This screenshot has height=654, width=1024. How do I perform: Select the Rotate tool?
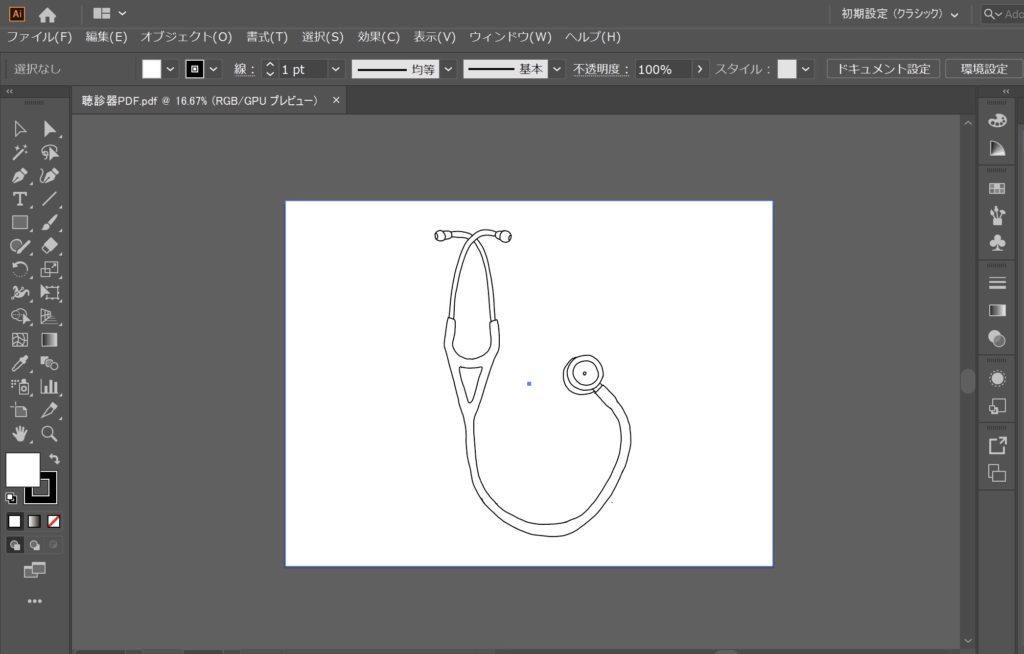click(x=20, y=269)
